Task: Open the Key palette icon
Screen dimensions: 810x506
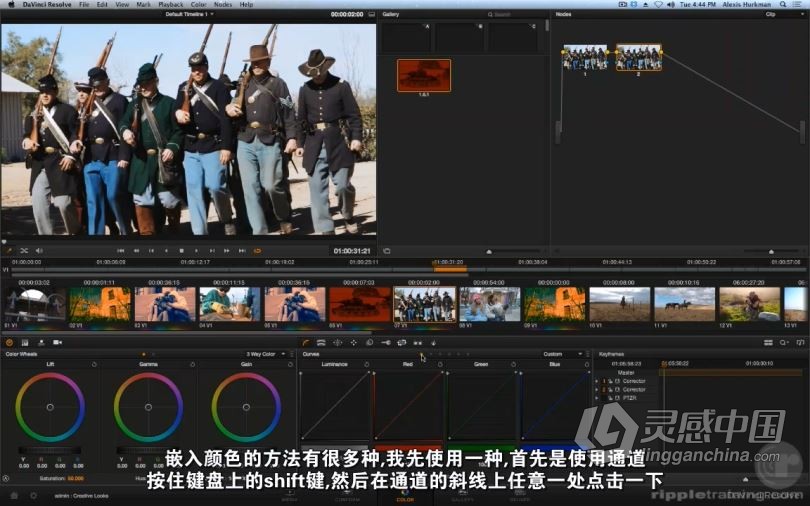Action: coord(386,342)
